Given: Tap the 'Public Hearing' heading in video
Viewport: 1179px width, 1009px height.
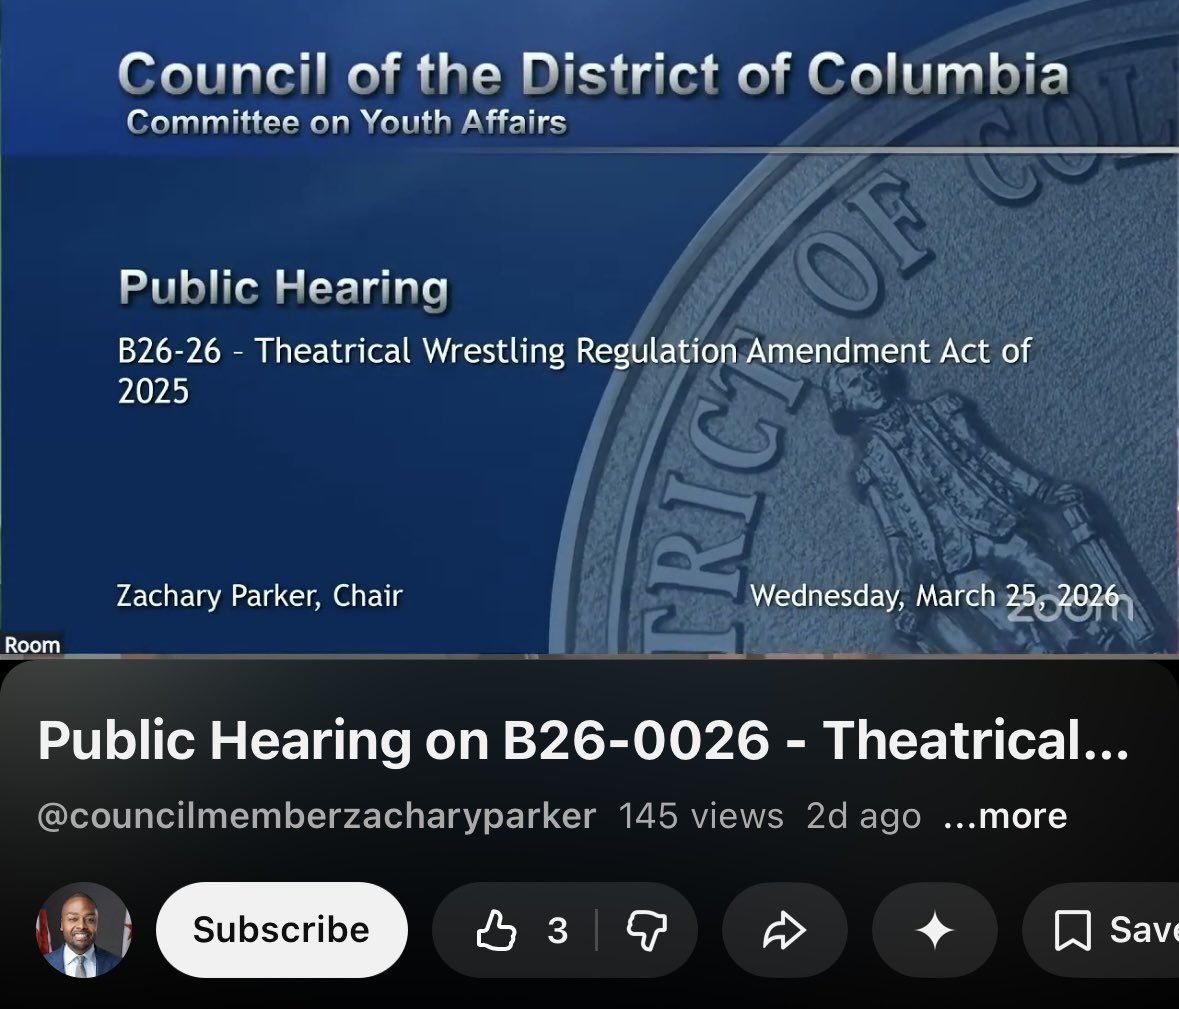Looking at the screenshot, I should [283, 288].
